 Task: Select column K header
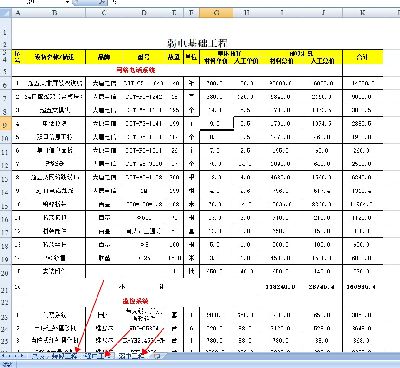click(x=362, y=13)
